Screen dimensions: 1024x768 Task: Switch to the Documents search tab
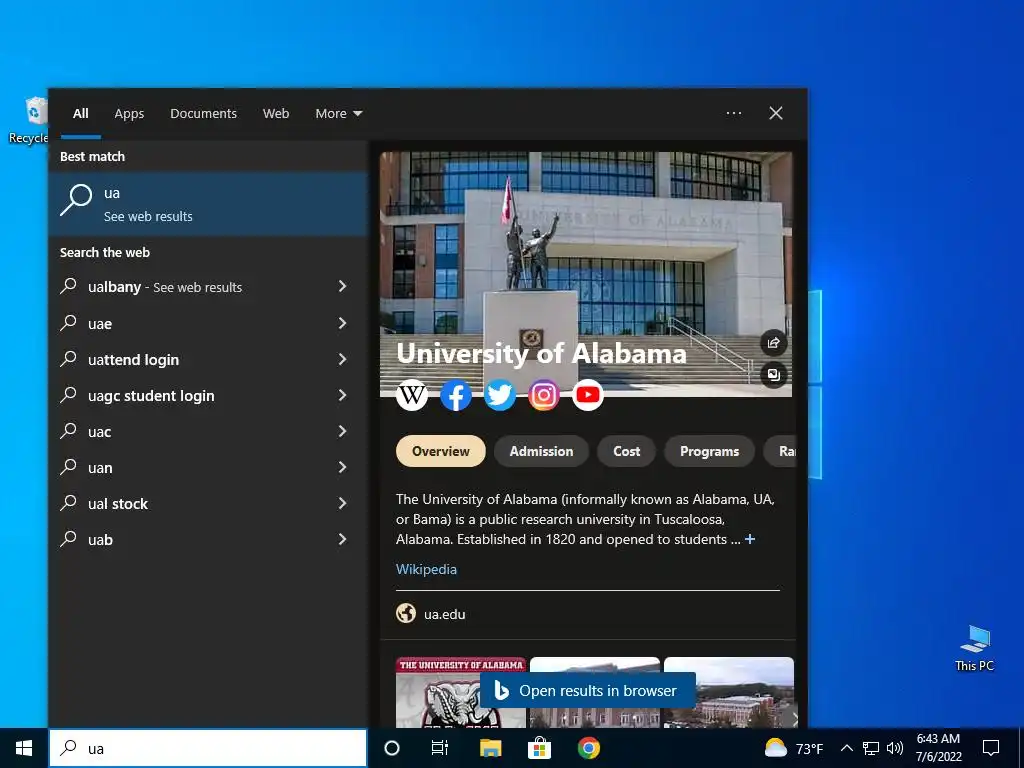(x=204, y=114)
